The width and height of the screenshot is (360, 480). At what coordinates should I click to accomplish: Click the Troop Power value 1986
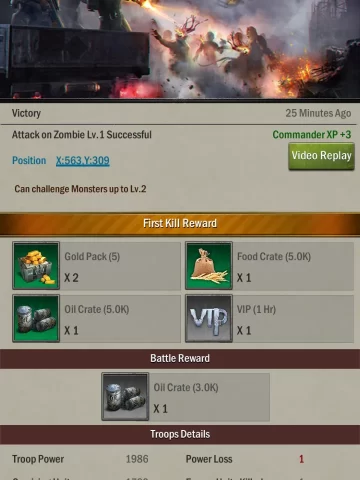point(137,459)
